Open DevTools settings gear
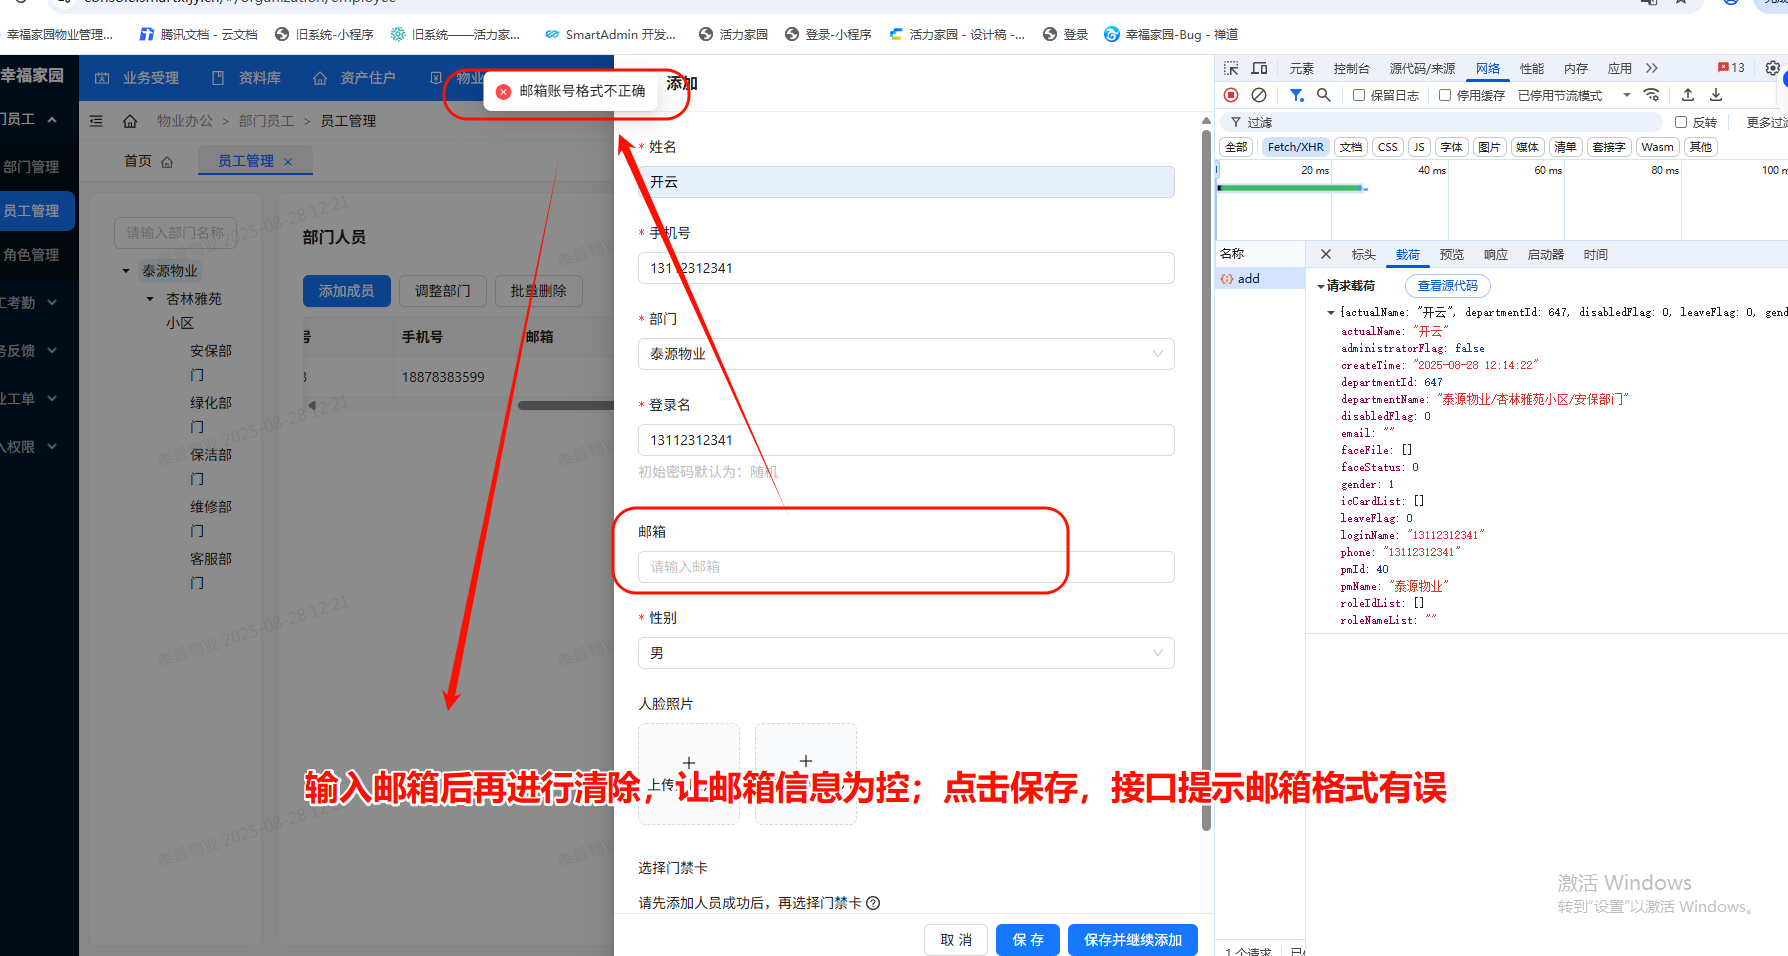Image resolution: width=1788 pixels, height=956 pixels. [x=1772, y=68]
